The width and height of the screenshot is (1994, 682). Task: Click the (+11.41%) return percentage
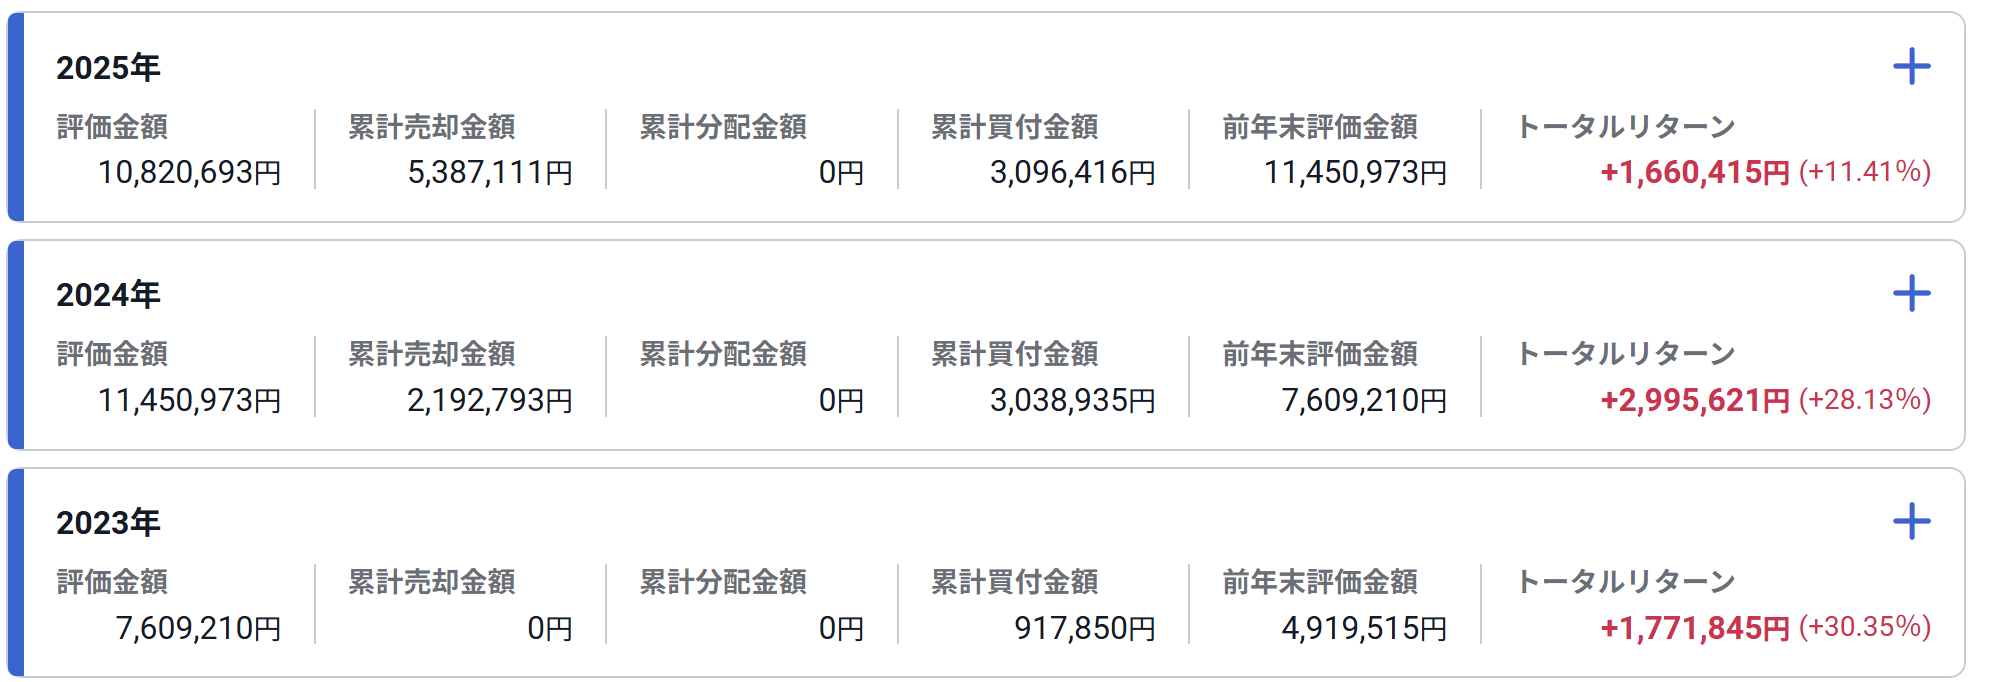click(x=1865, y=172)
